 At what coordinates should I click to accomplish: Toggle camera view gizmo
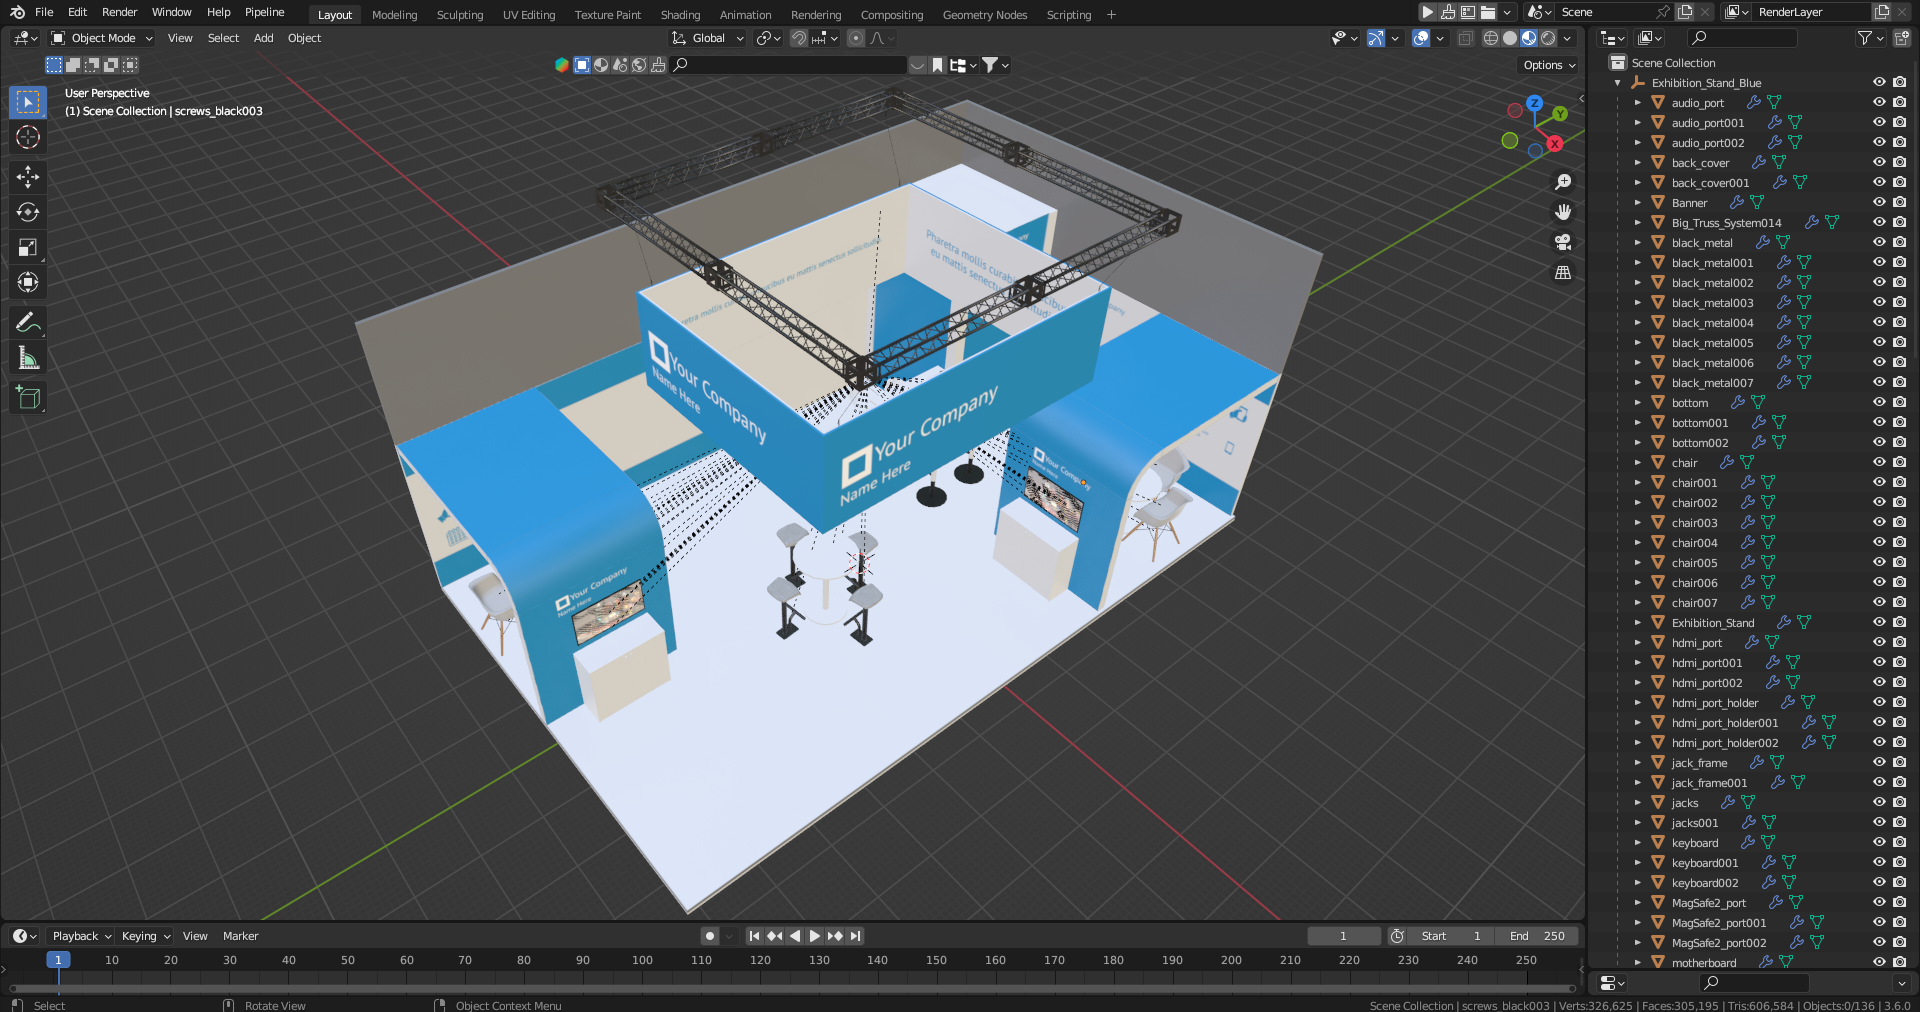point(1563,242)
